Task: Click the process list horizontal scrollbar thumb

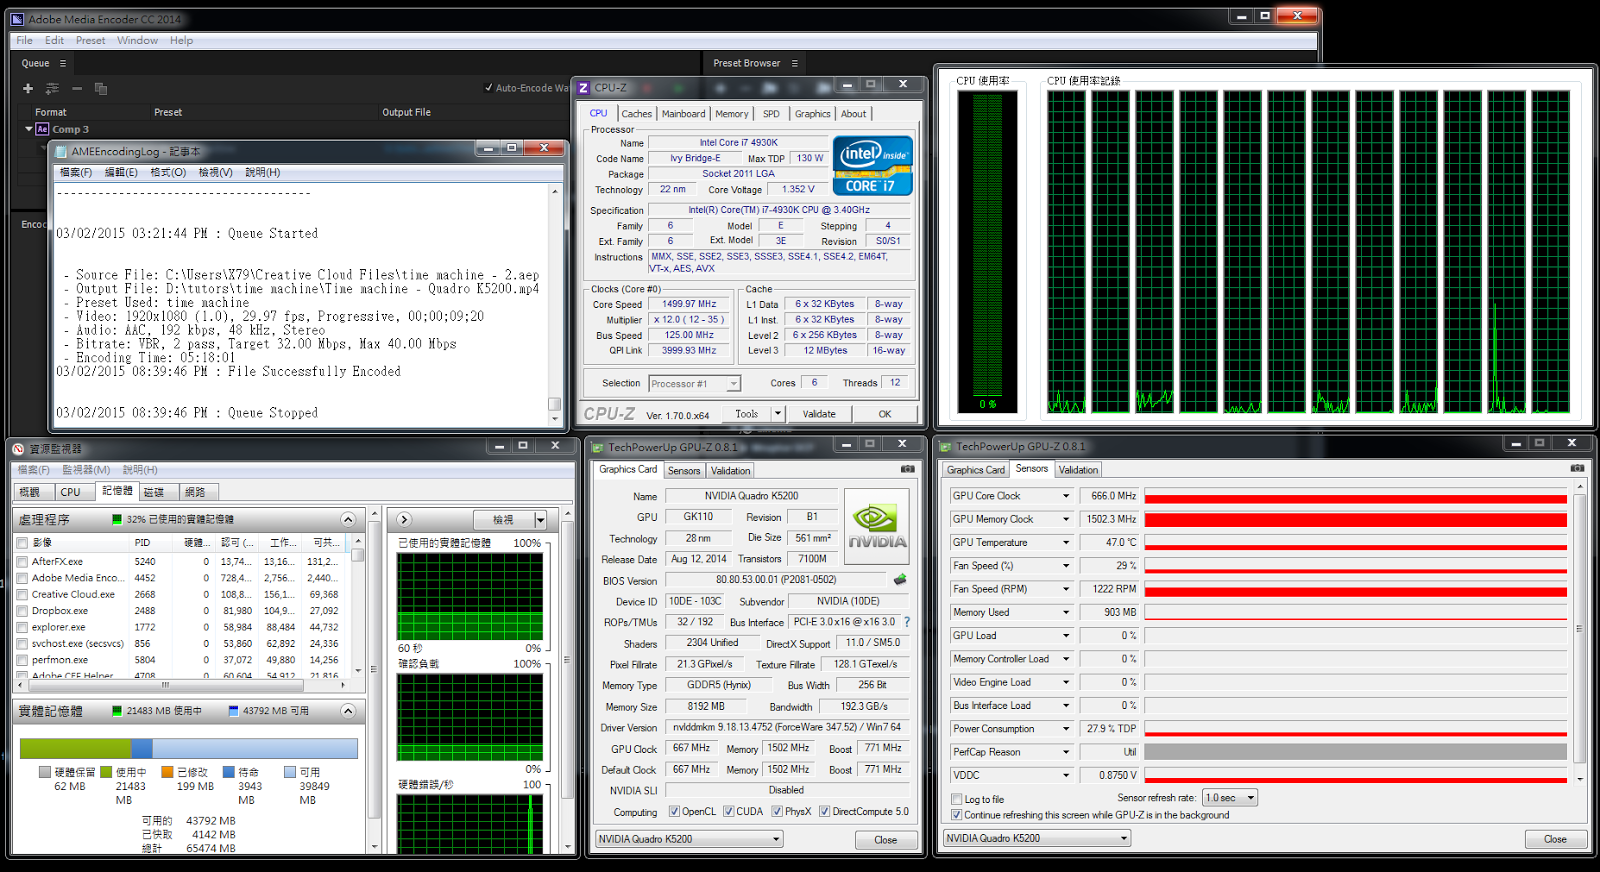Action: point(165,685)
